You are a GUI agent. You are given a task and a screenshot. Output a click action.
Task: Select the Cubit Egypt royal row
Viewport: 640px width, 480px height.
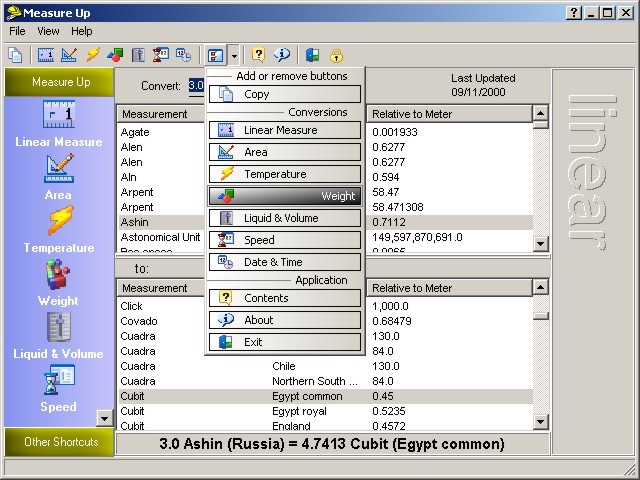(x=325, y=411)
